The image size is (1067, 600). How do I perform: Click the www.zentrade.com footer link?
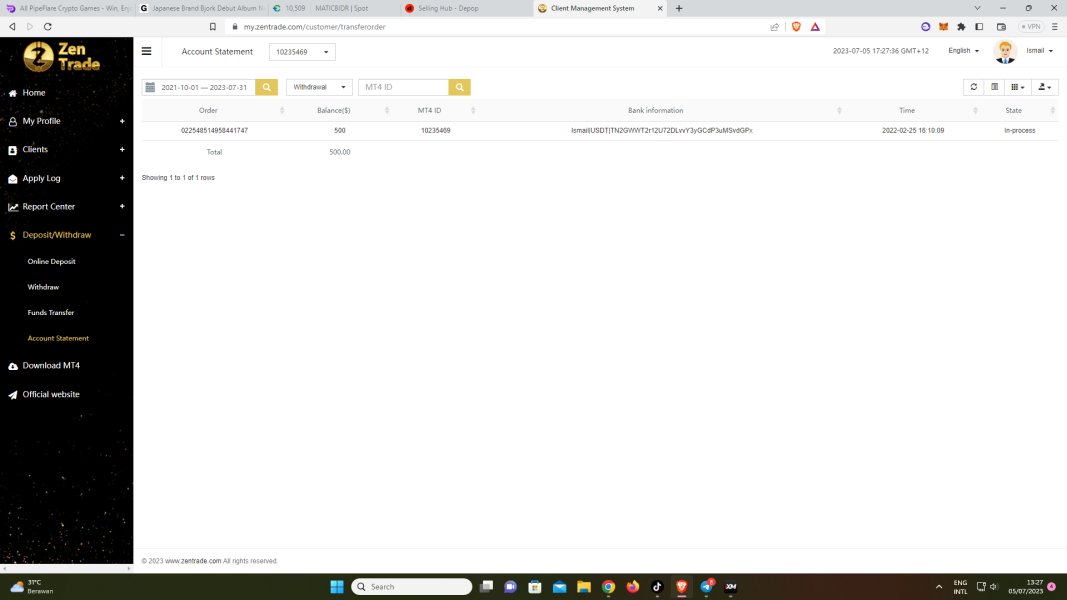pos(193,561)
